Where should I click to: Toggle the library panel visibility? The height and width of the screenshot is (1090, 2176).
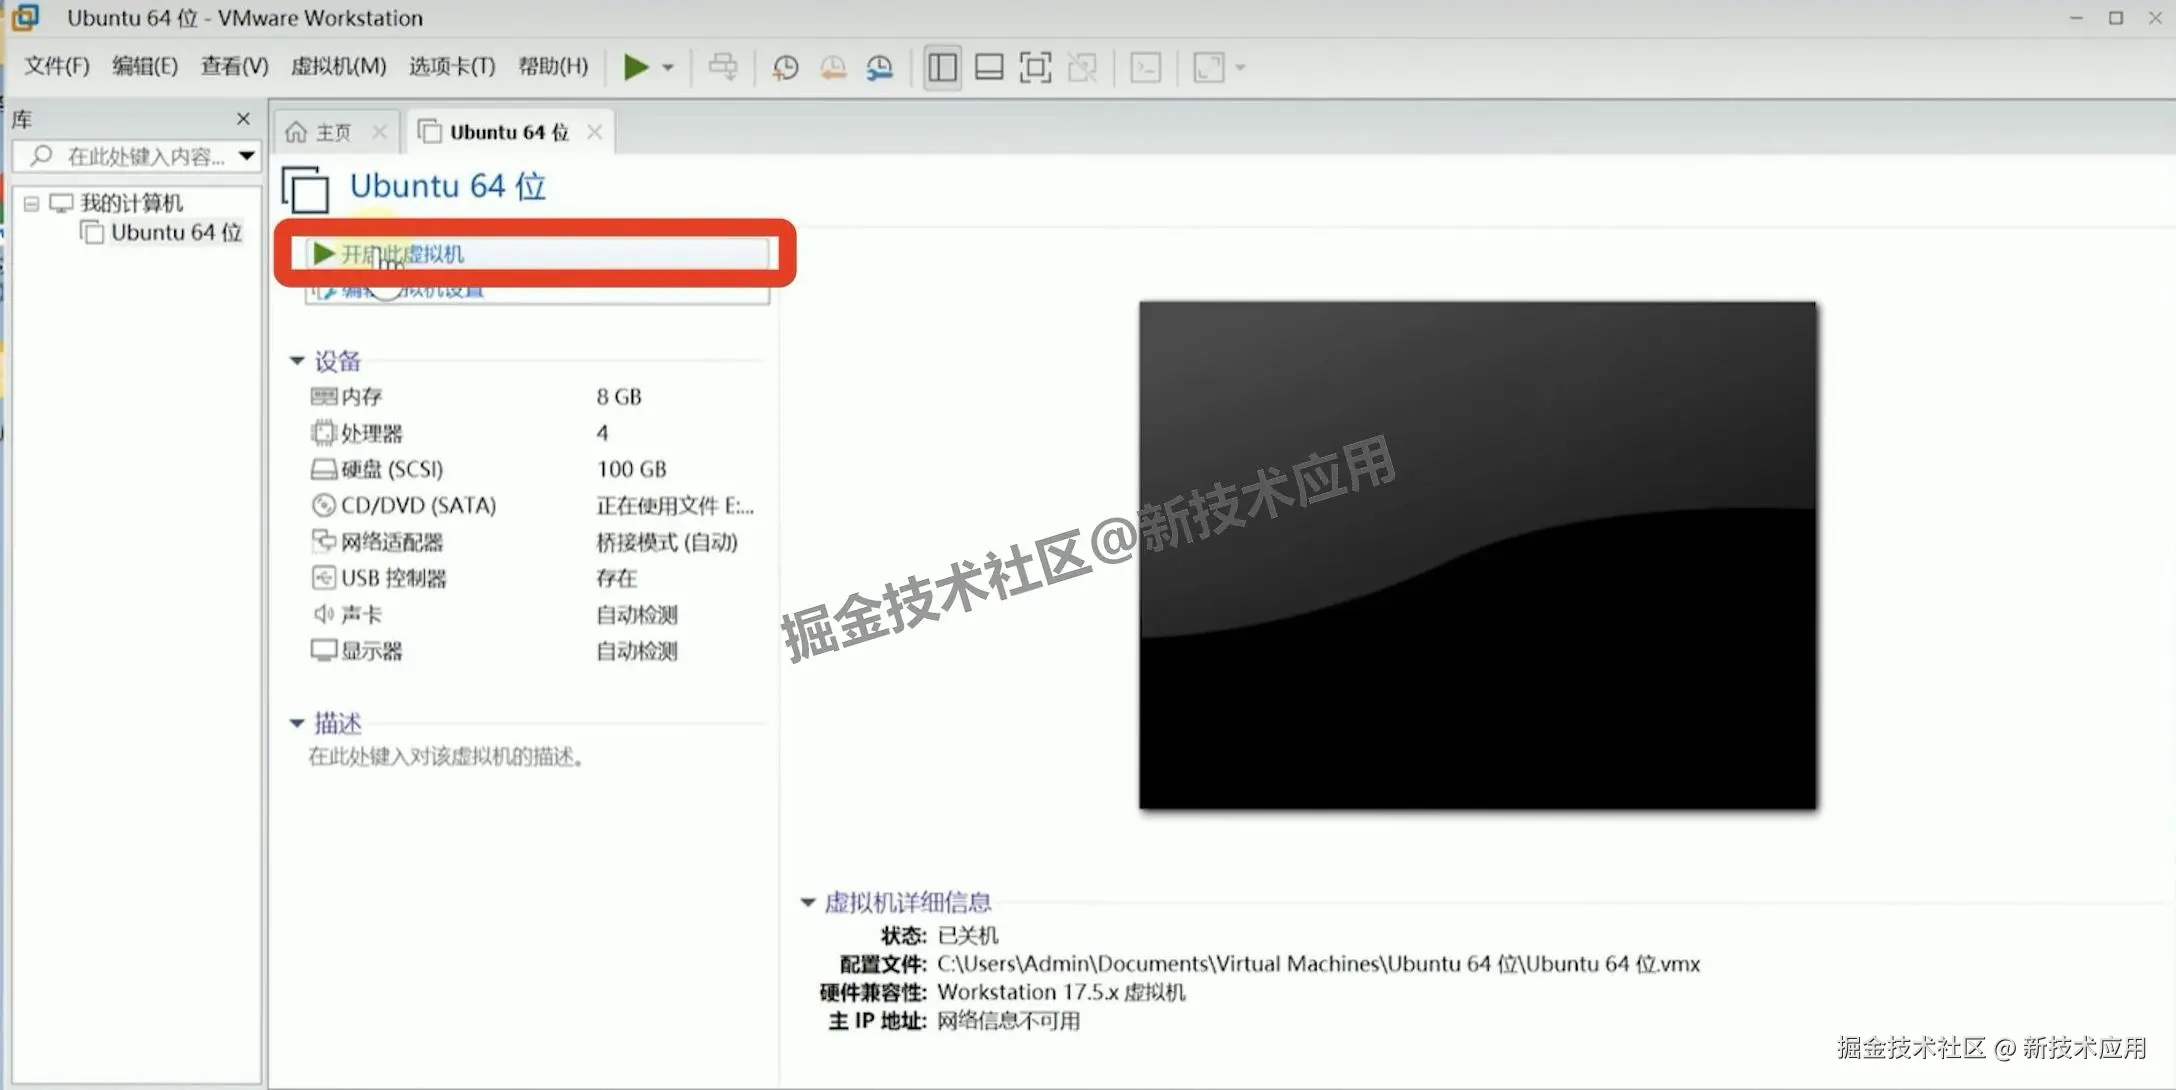[x=941, y=66]
